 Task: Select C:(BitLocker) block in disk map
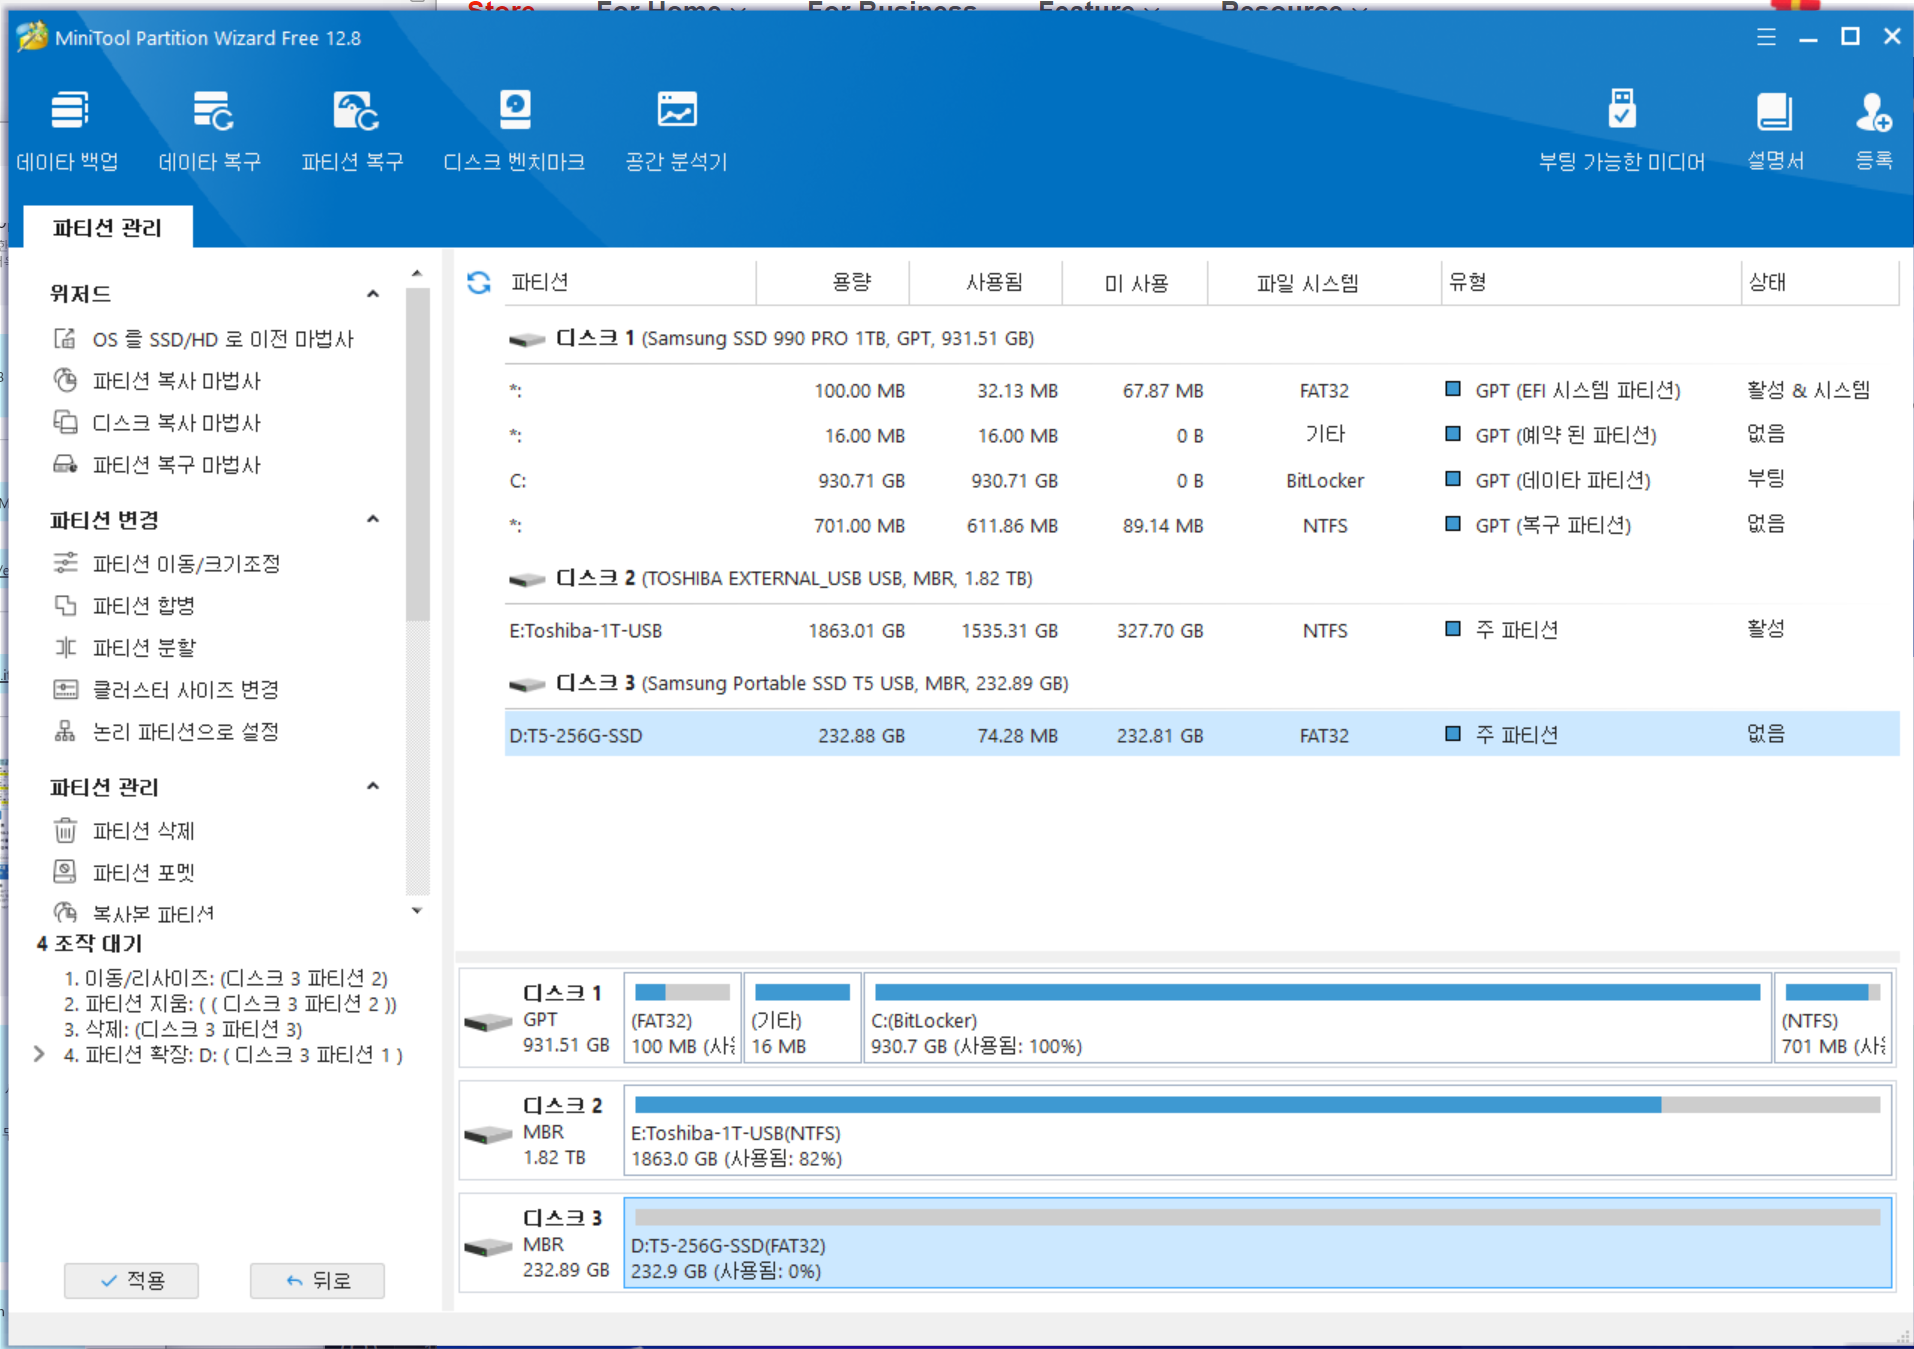tap(1316, 1018)
